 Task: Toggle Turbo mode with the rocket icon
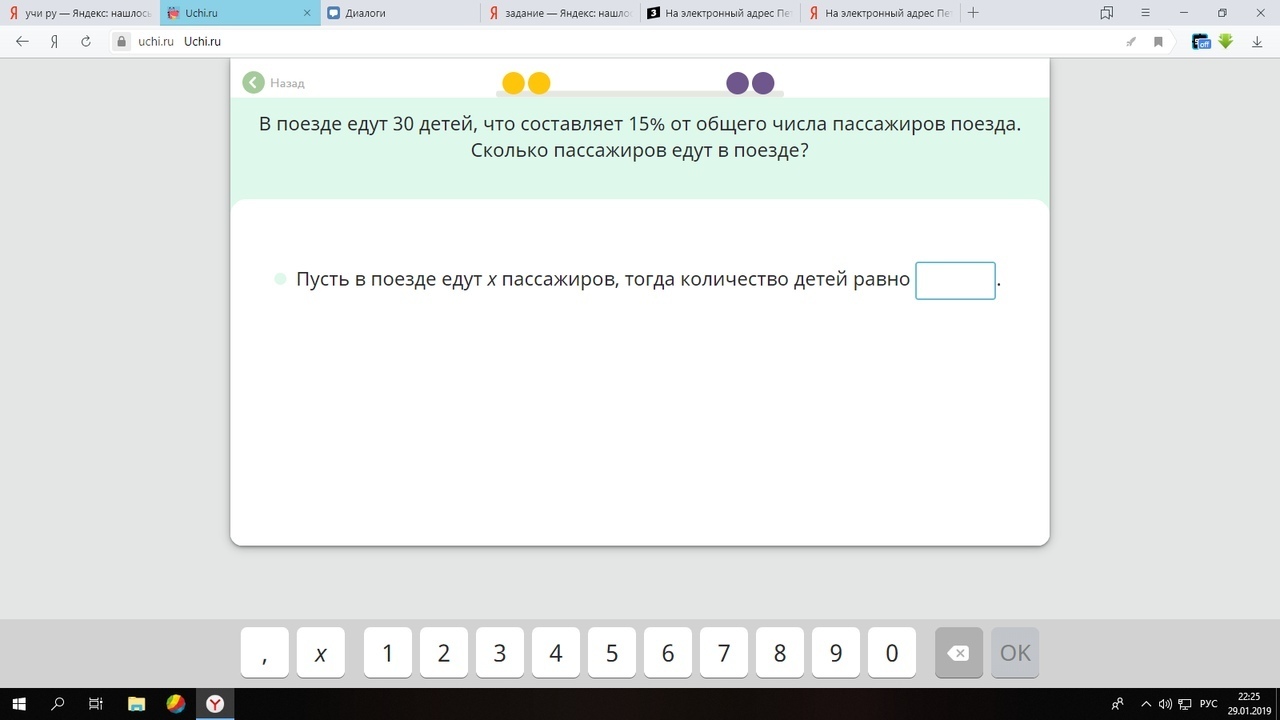[1131, 41]
